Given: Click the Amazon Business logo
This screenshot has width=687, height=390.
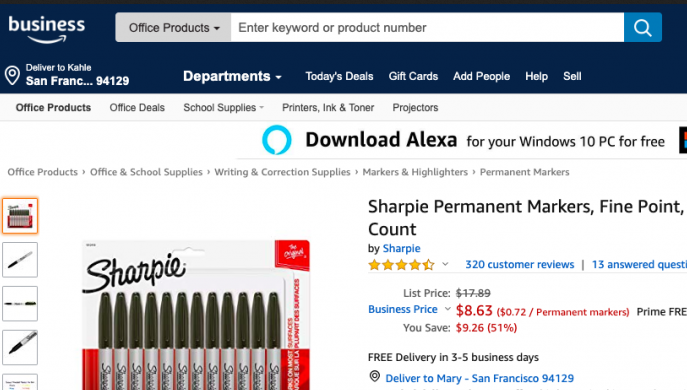Looking at the screenshot, I should tap(46, 29).
